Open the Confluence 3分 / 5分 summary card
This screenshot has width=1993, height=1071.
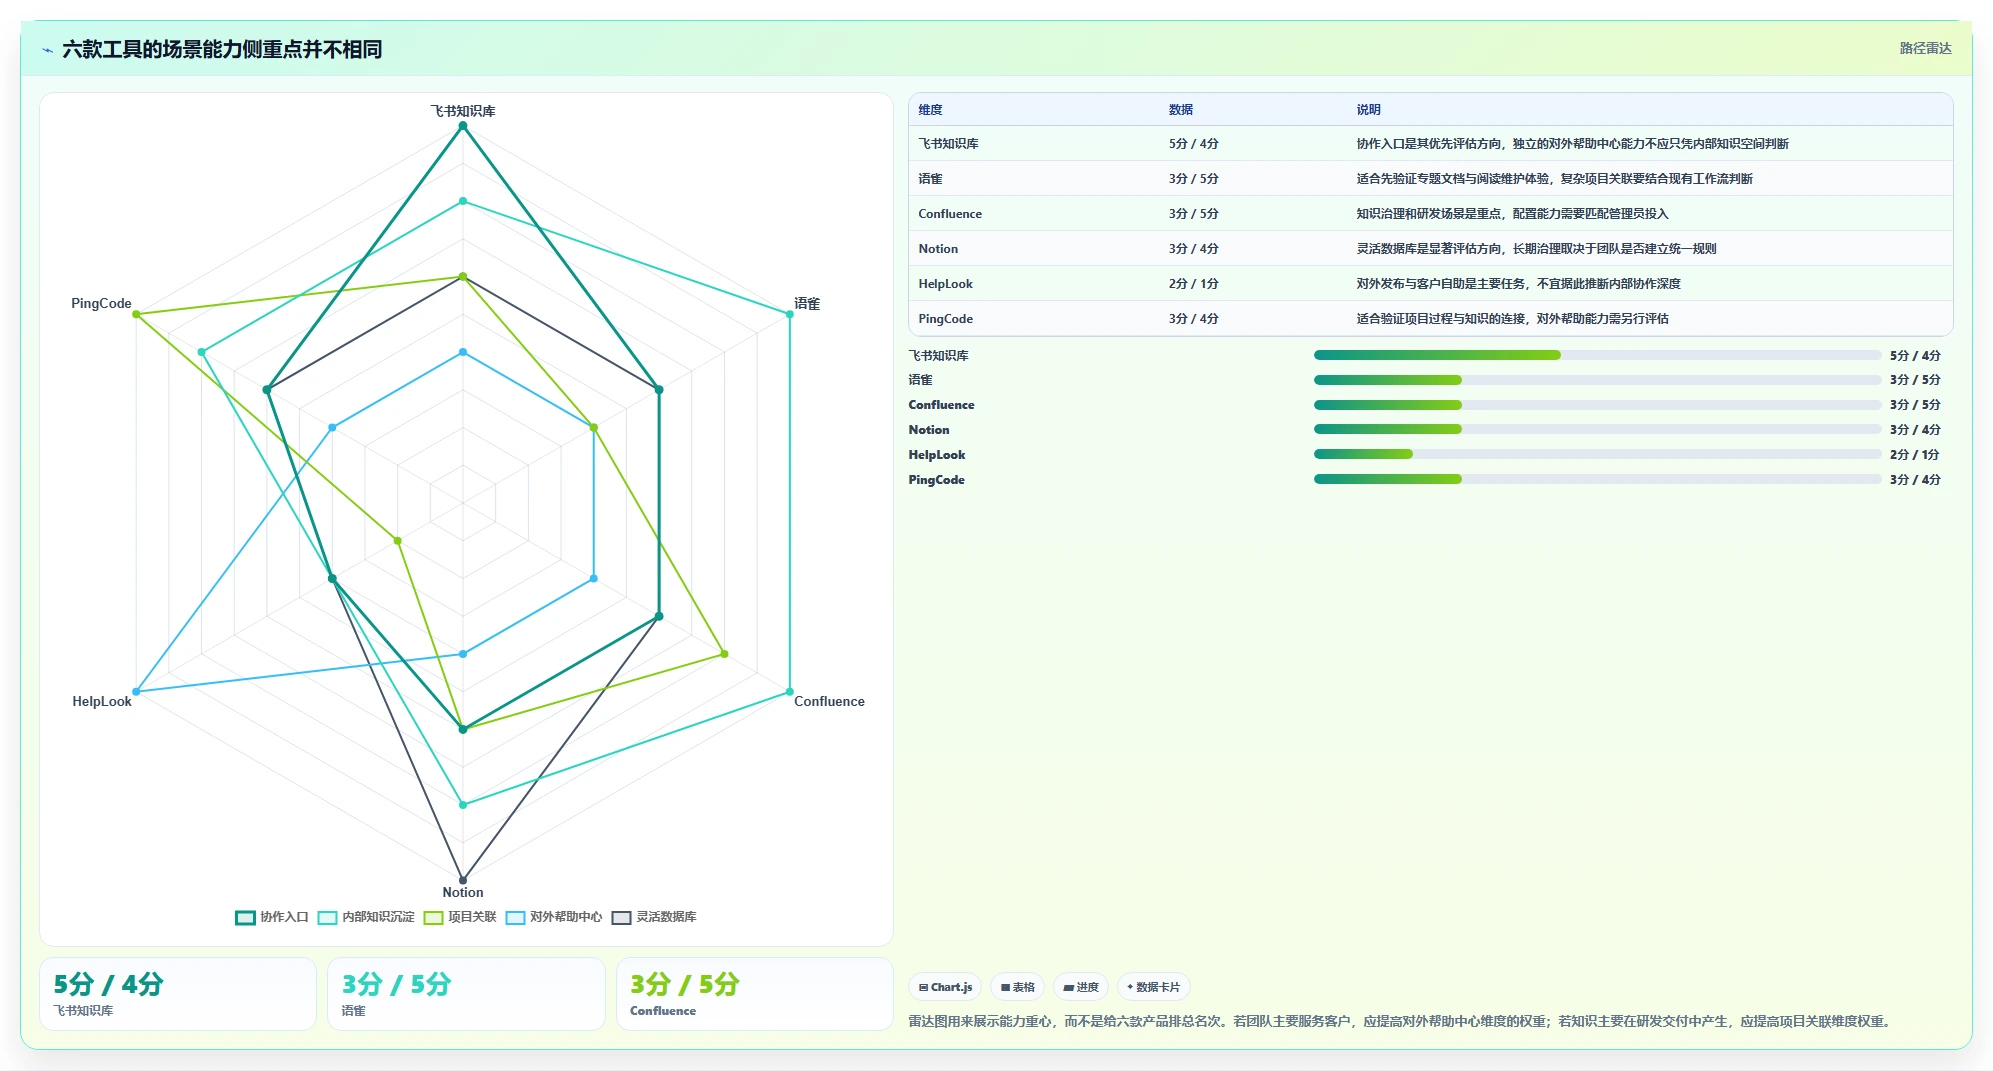754,994
